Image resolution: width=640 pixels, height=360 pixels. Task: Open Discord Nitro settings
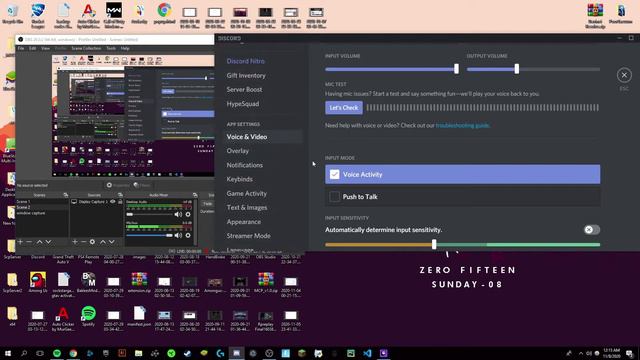[x=246, y=61]
